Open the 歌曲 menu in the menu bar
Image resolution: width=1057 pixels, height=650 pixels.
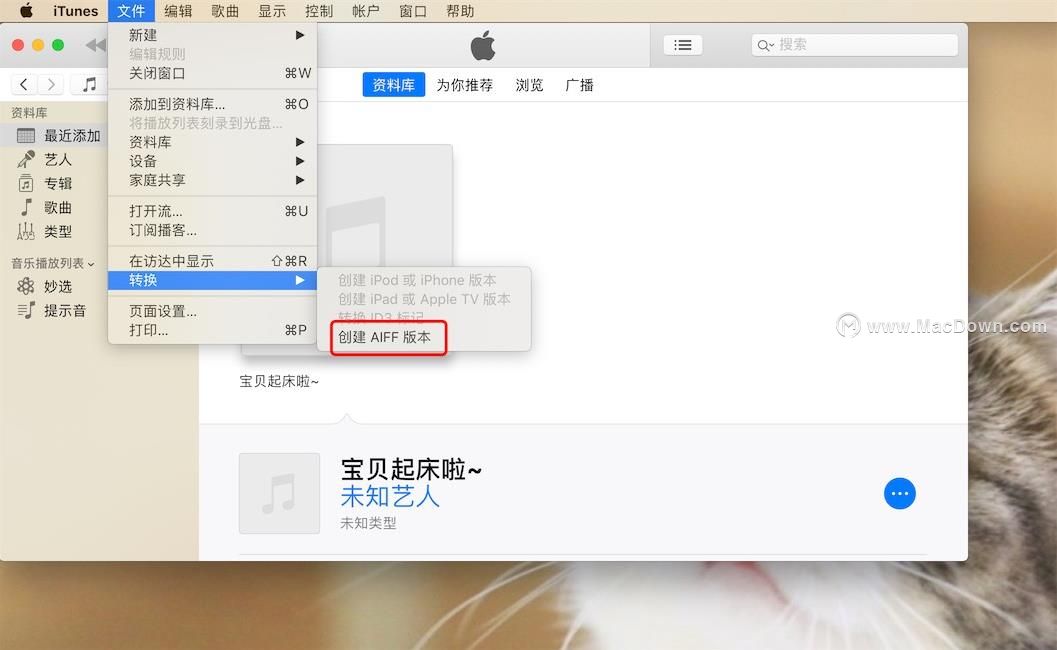pyautogui.click(x=225, y=11)
